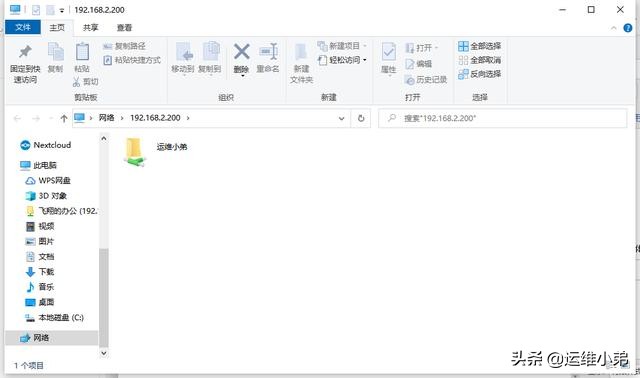Open the File (文件) tab

coord(23,27)
